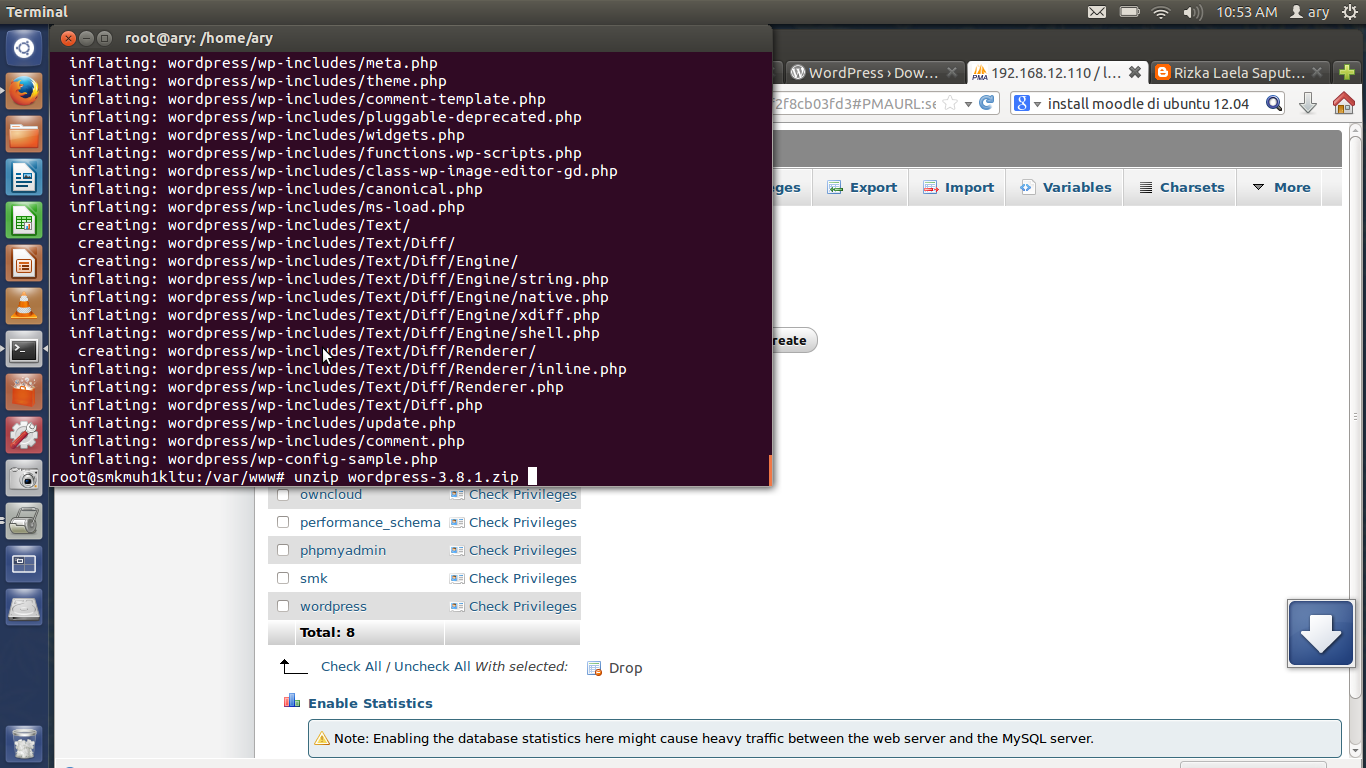Open LibreOffice Impress from the launcher
Screen dimensions: 1366x768
(x=24, y=264)
